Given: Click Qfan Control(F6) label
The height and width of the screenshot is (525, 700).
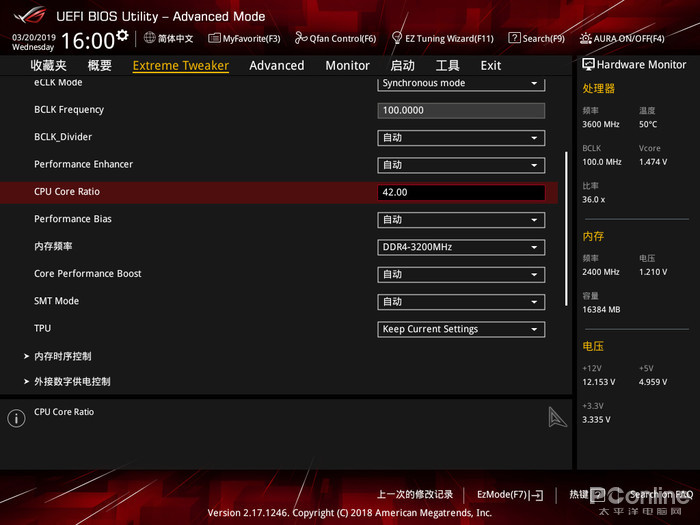Looking at the screenshot, I should pos(343,39).
